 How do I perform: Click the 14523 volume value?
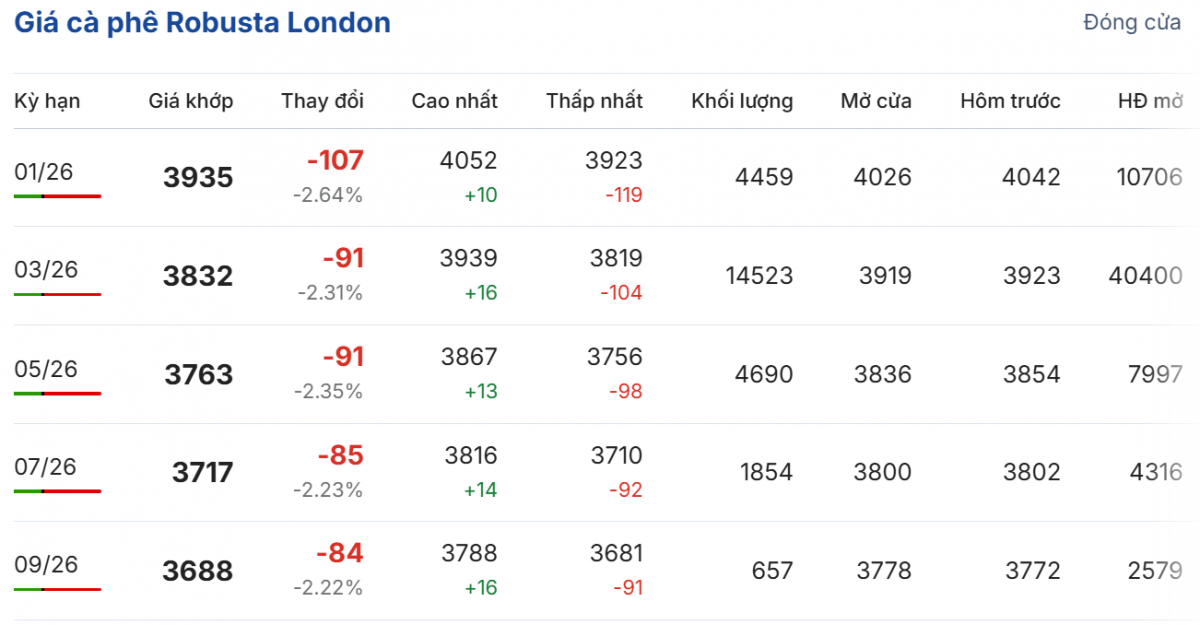[759, 276]
